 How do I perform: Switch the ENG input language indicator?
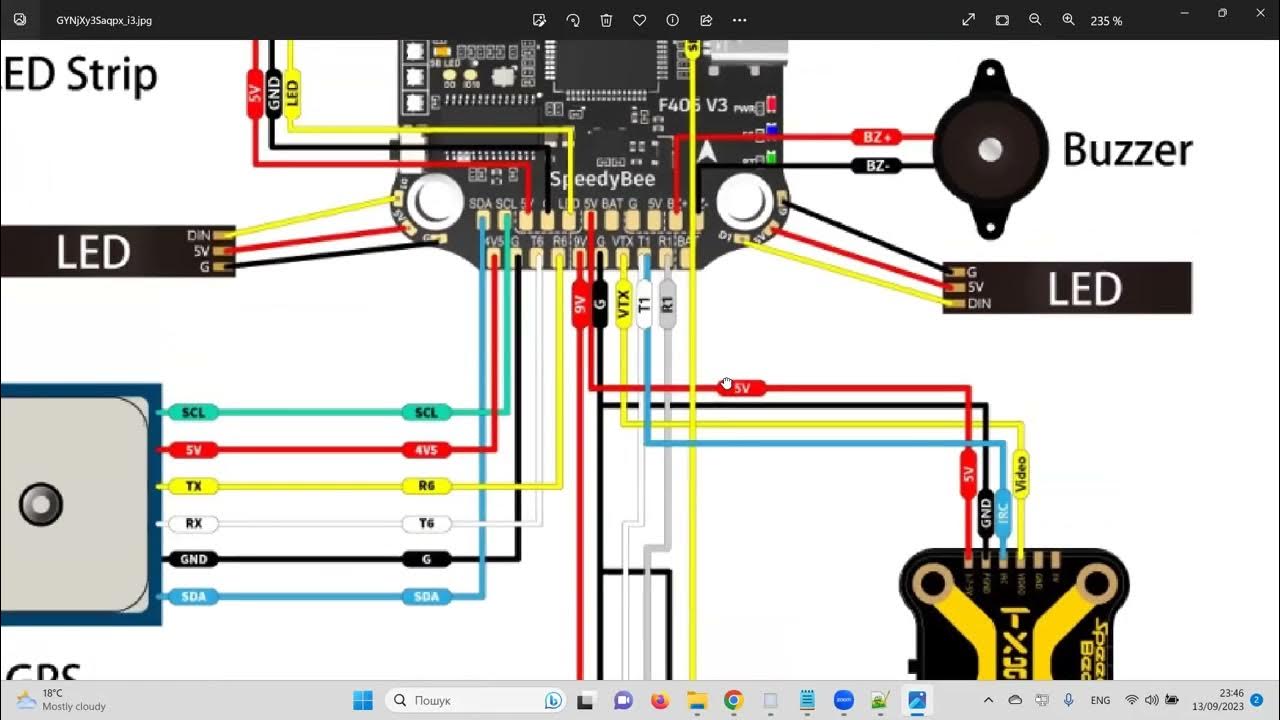[x=1100, y=700]
